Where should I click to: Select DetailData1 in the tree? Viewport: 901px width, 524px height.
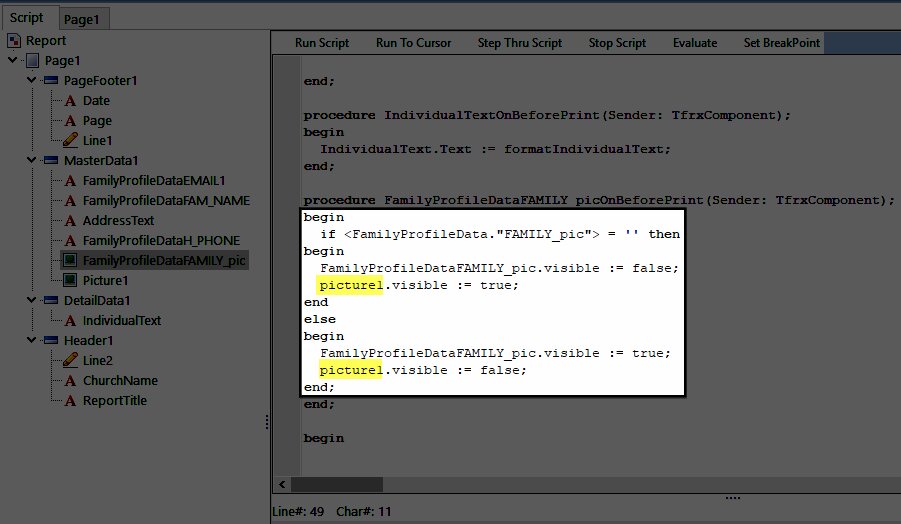[x=97, y=300]
